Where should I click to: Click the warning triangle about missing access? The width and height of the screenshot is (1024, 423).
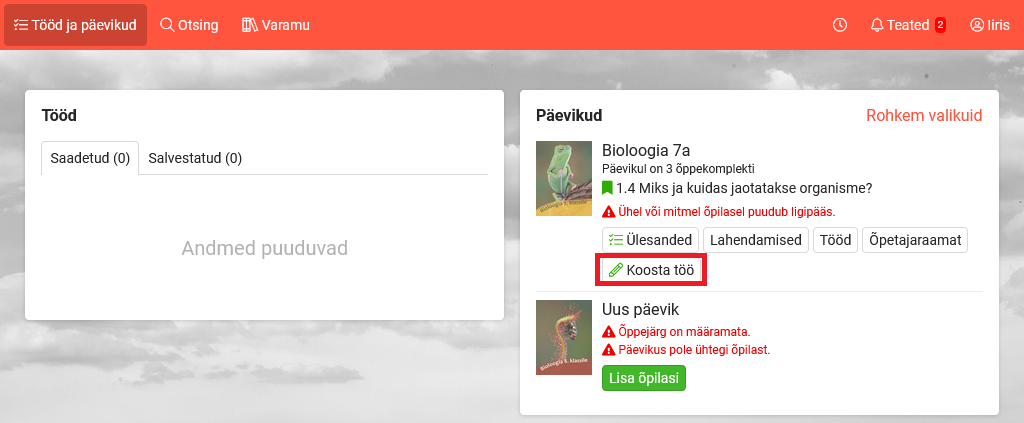click(x=608, y=212)
